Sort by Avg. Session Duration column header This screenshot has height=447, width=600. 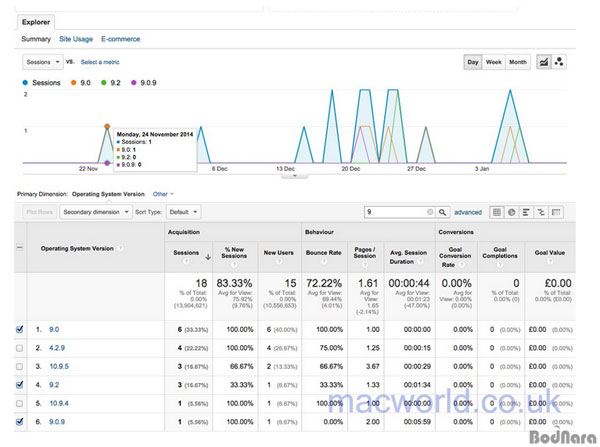[408, 257]
